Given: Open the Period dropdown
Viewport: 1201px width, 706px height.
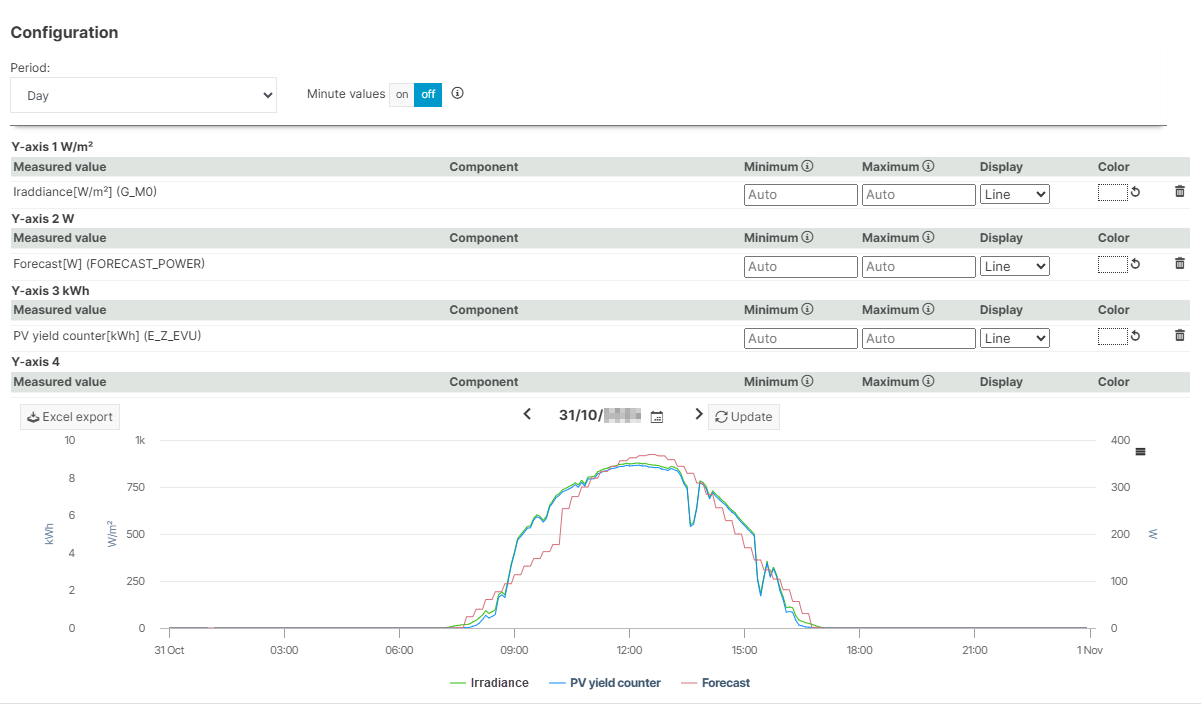Looking at the screenshot, I should point(143,95).
